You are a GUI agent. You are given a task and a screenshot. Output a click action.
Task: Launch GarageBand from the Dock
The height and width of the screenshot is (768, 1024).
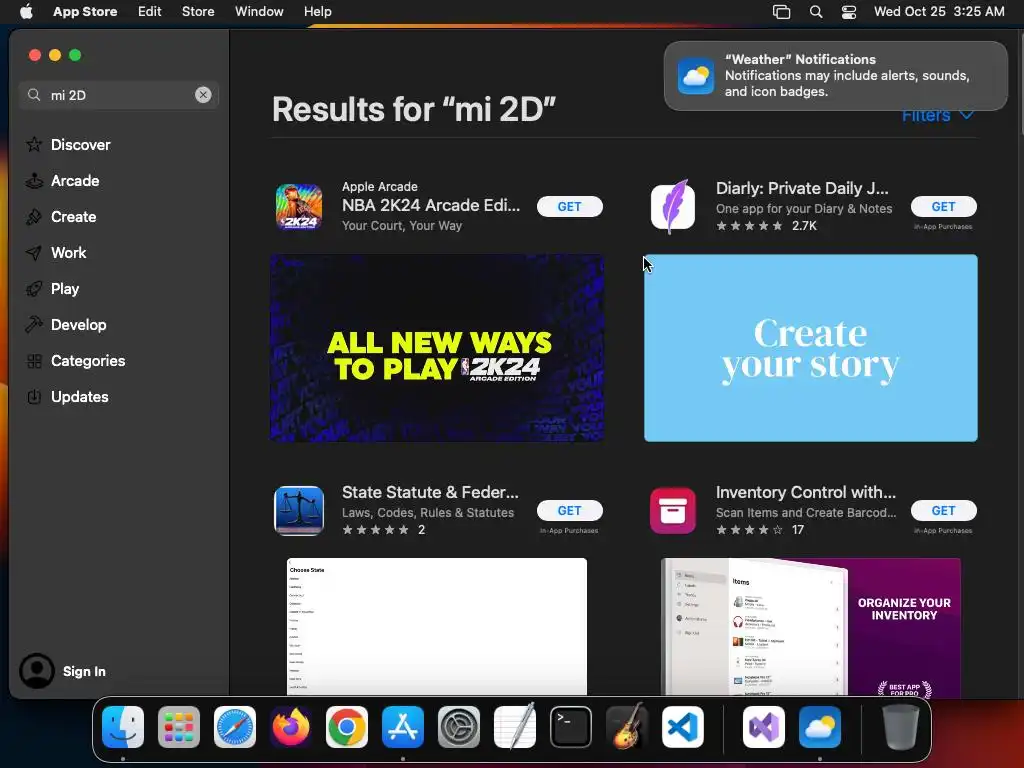pos(627,726)
